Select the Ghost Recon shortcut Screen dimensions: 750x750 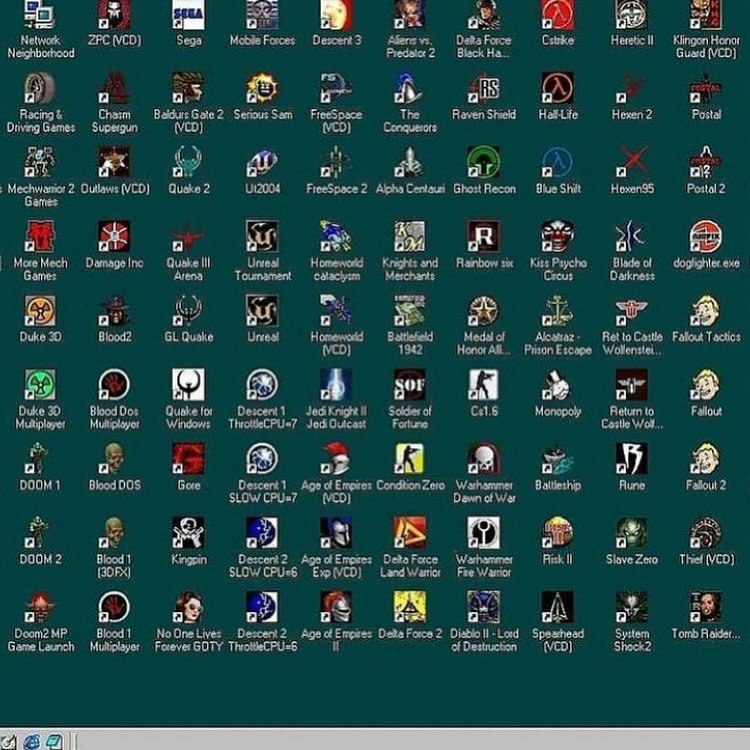coord(484,163)
